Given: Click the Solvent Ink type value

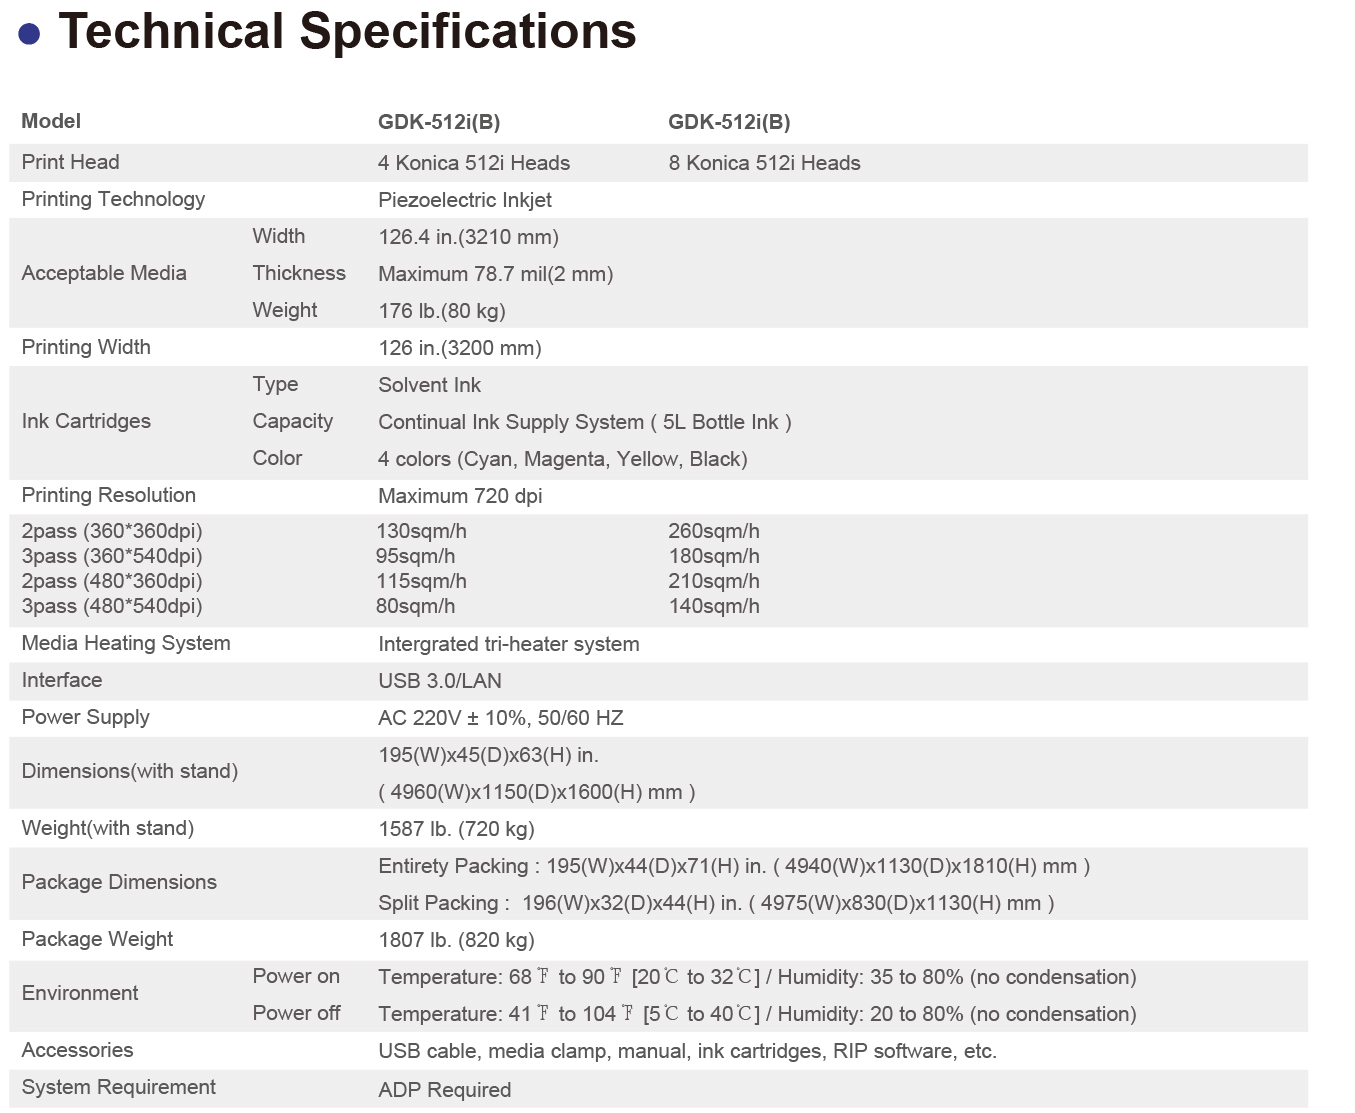Looking at the screenshot, I should coord(429,385).
